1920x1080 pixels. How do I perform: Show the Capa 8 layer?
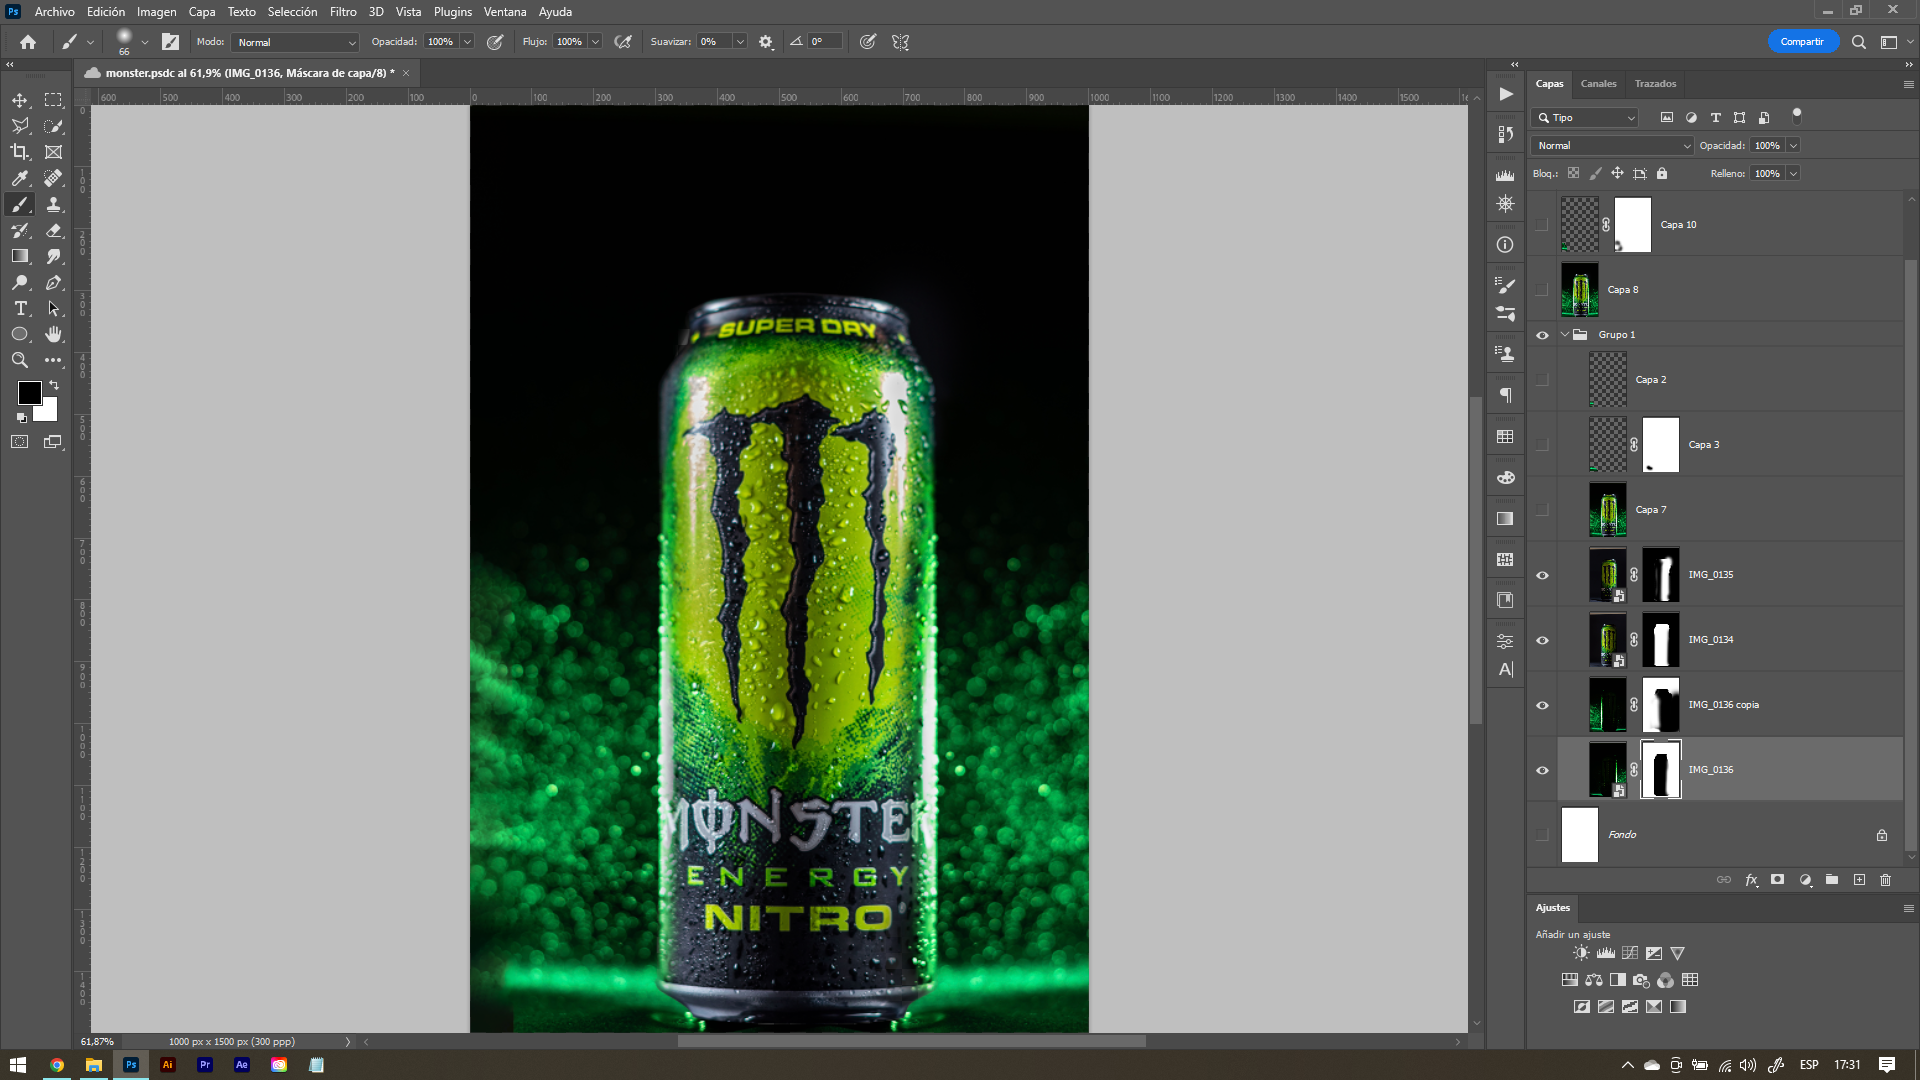1542,290
